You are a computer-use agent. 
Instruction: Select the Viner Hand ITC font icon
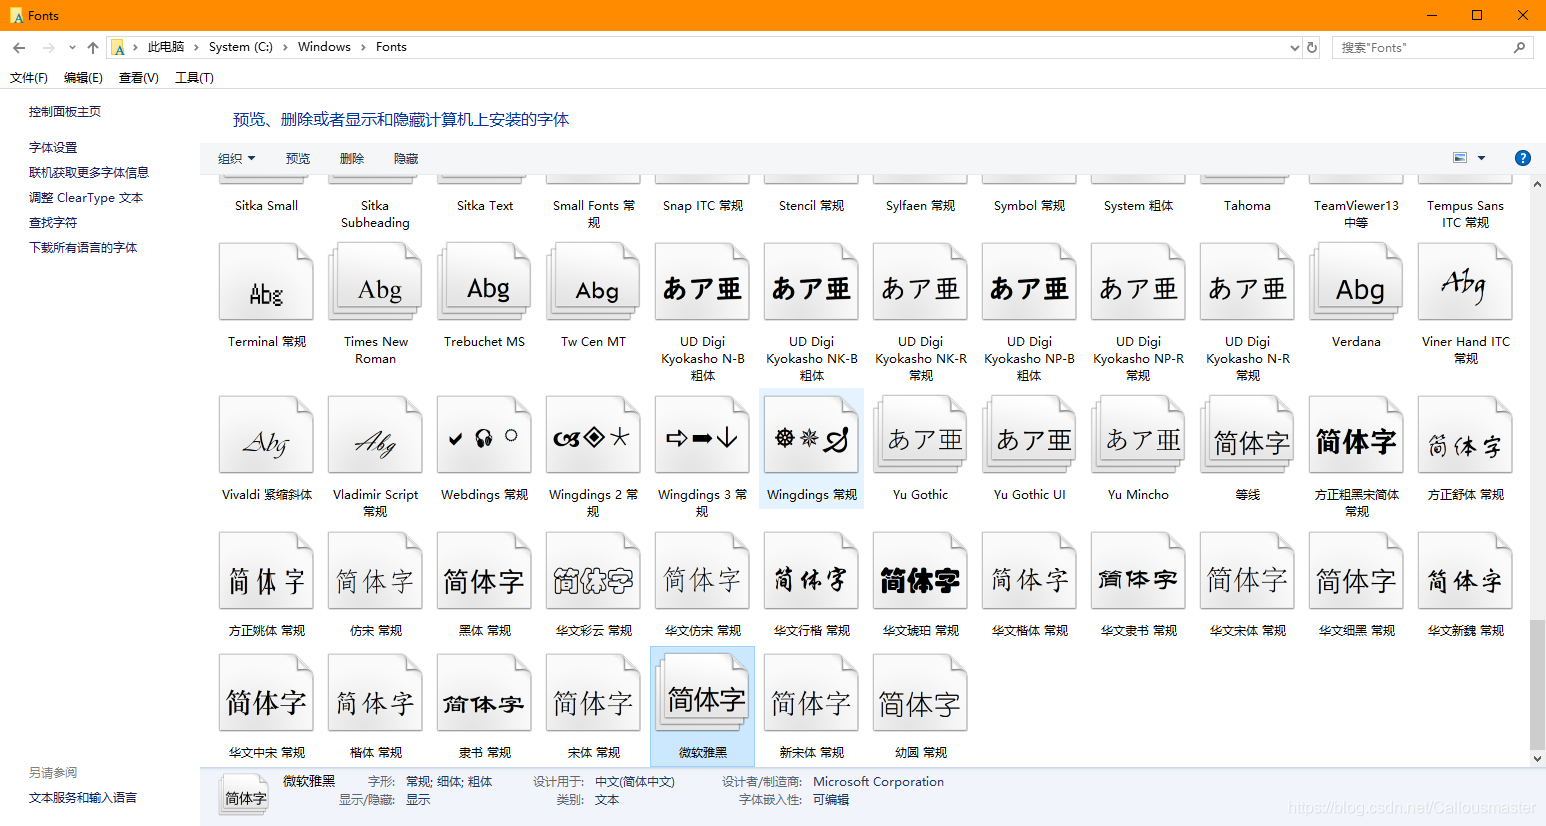[x=1465, y=283]
